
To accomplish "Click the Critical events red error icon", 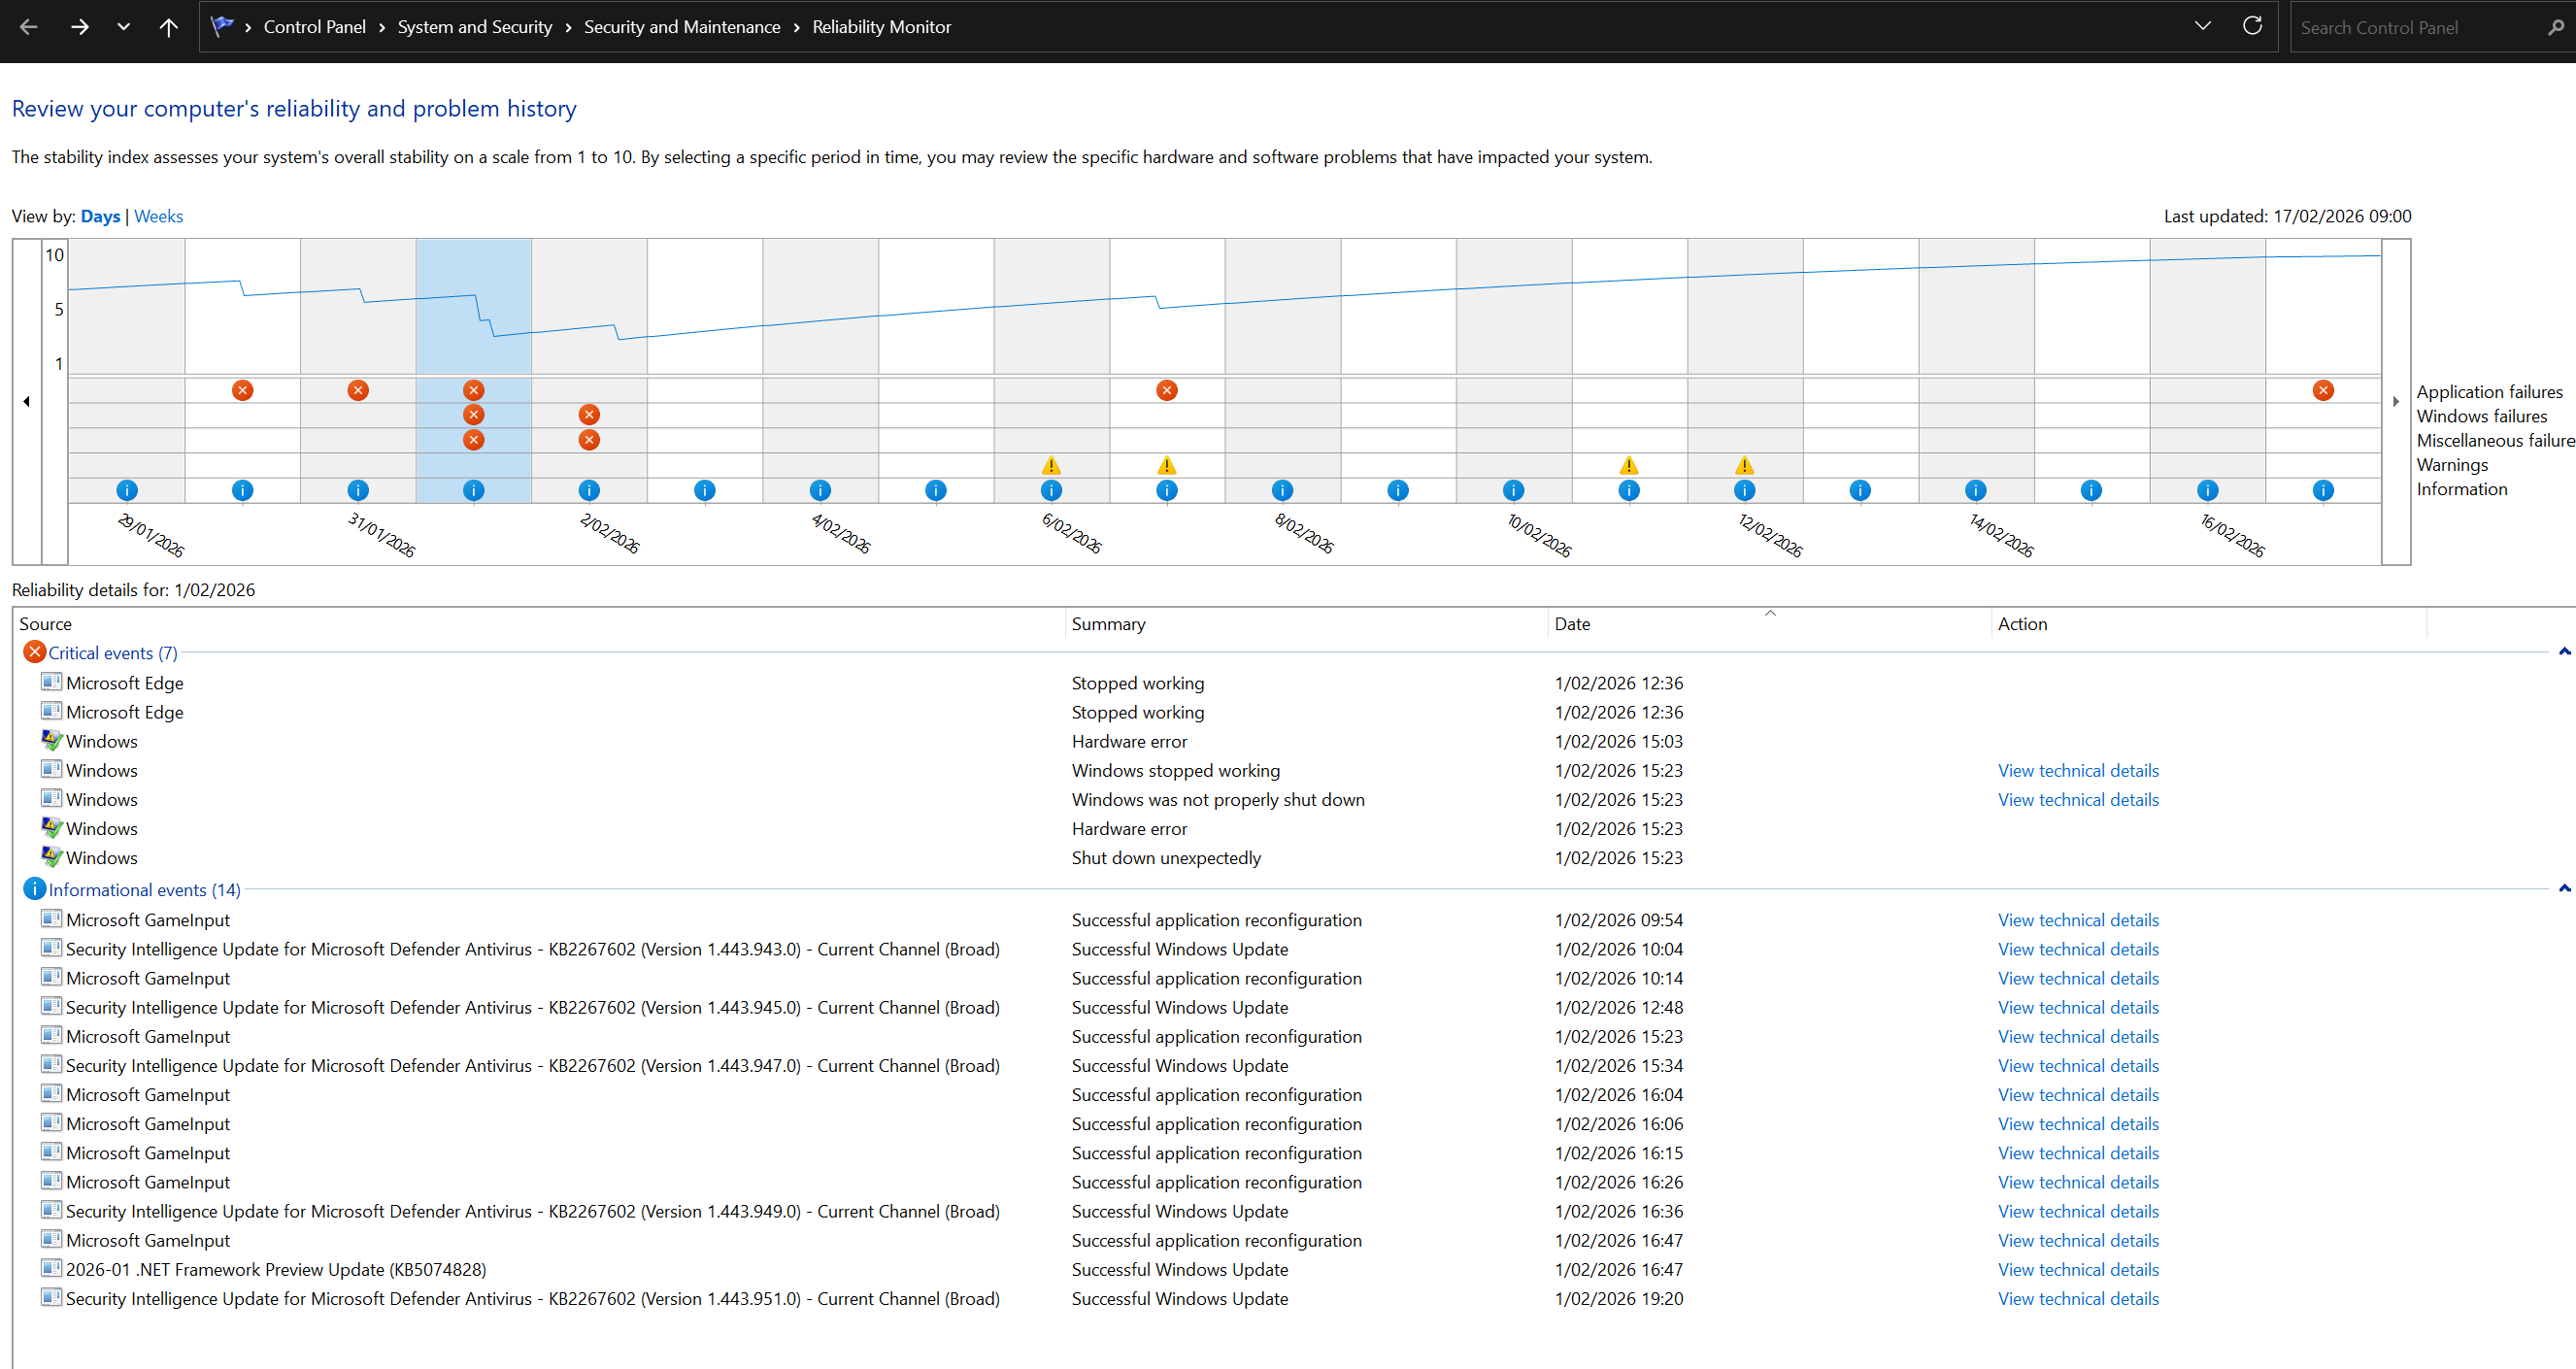I will [34, 652].
